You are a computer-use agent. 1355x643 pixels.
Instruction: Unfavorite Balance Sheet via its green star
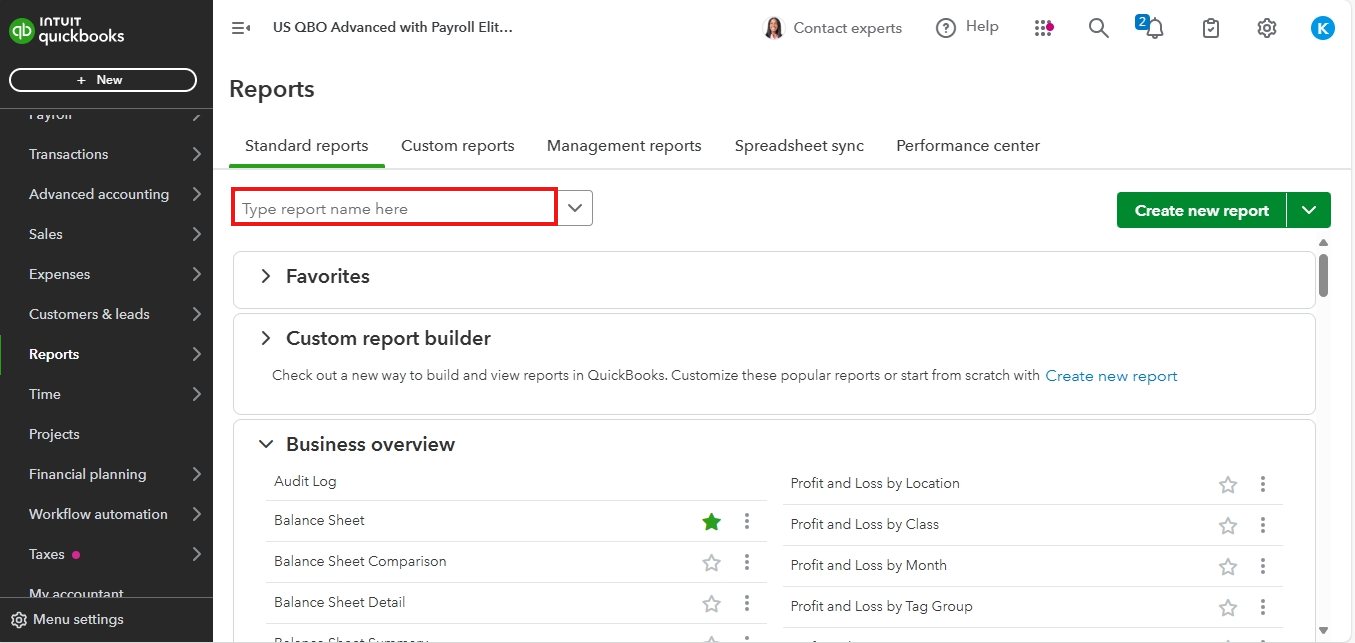tap(711, 521)
